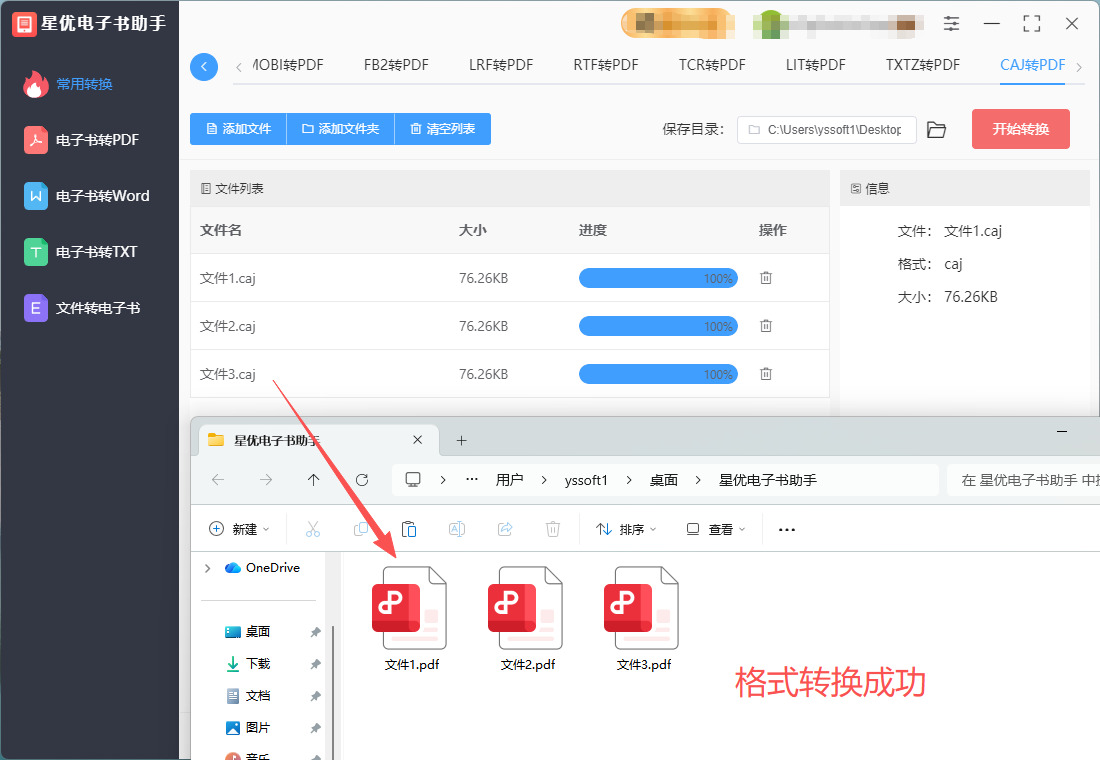This screenshot has width=1100, height=760.
Task: Switch to the LIT转PDF tab
Action: [816, 65]
